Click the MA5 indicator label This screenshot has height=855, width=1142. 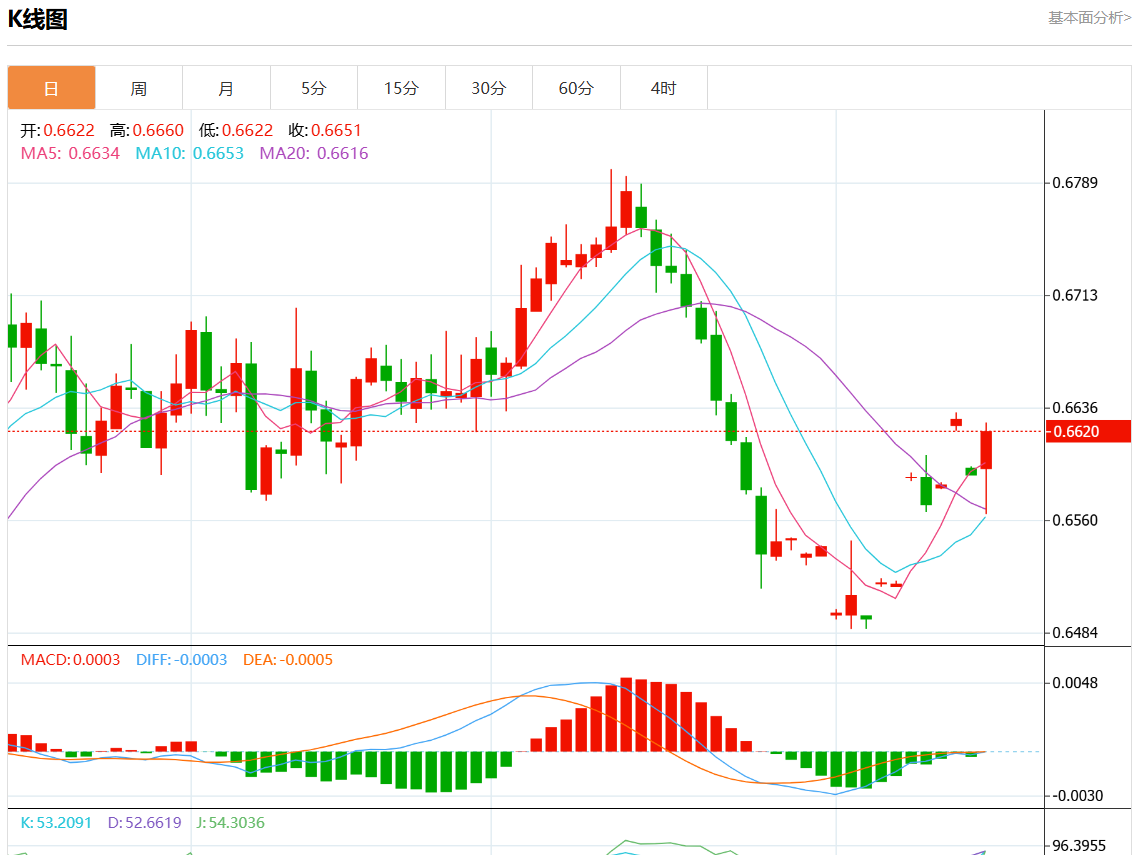tap(70, 153)
